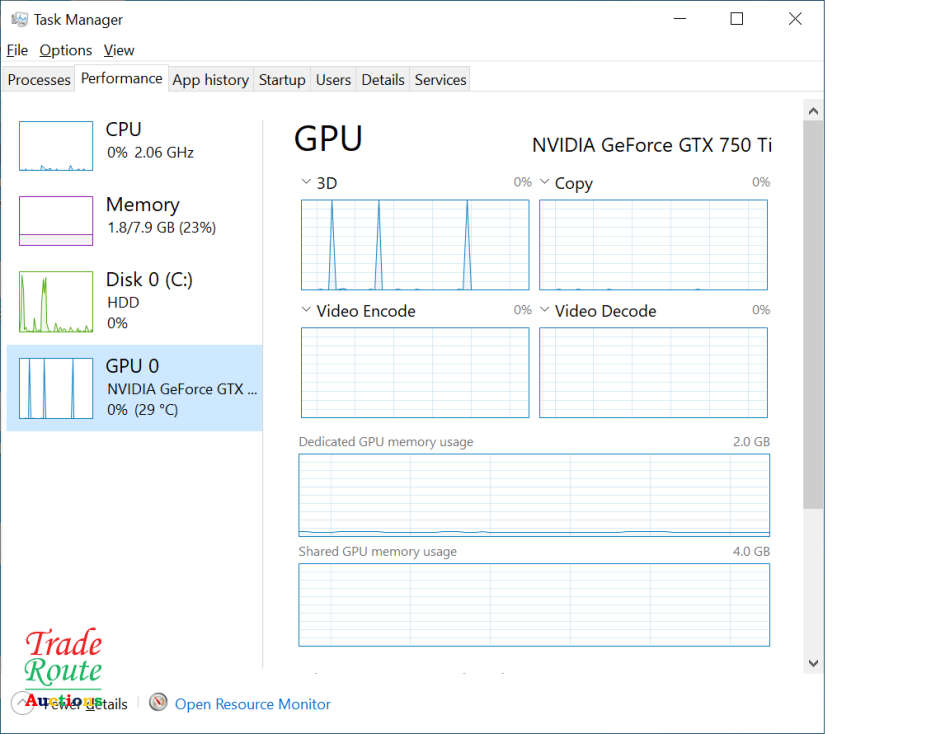Screen dimensions: 950x734
Task: Switch to the App history tab
Action: (210, 80)
